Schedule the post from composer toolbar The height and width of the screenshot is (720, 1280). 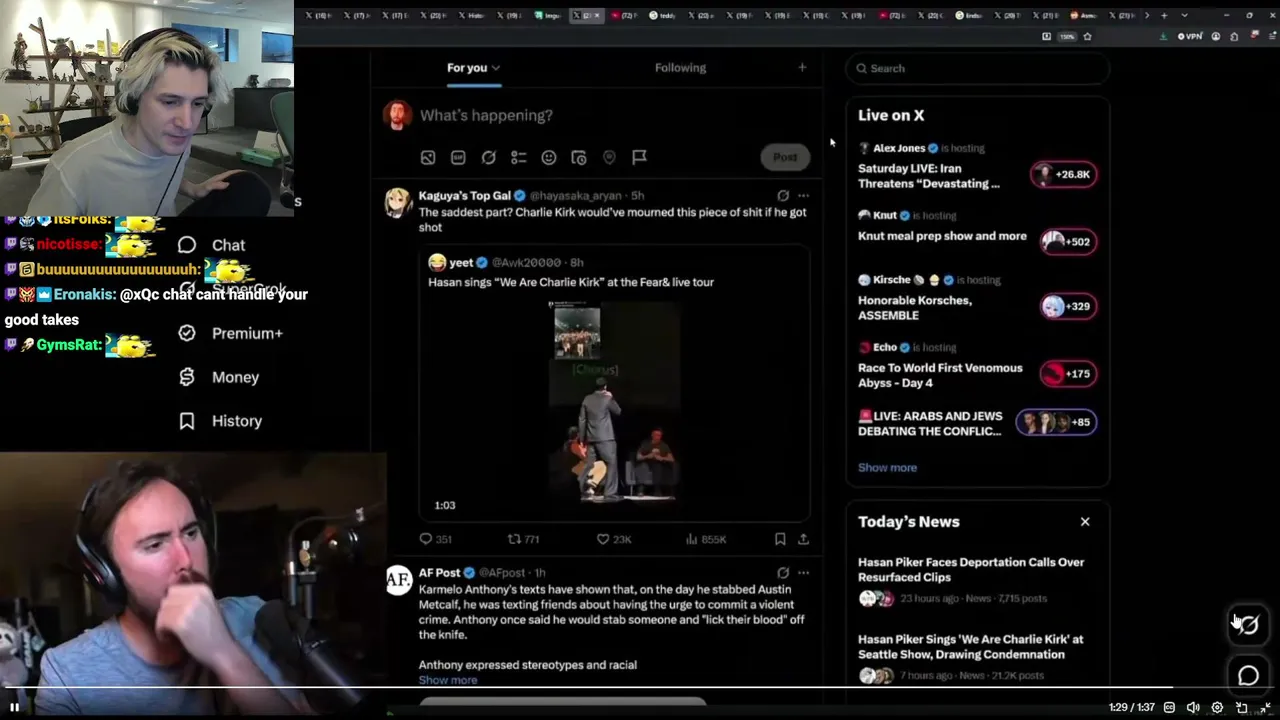[x=578, y=157]
